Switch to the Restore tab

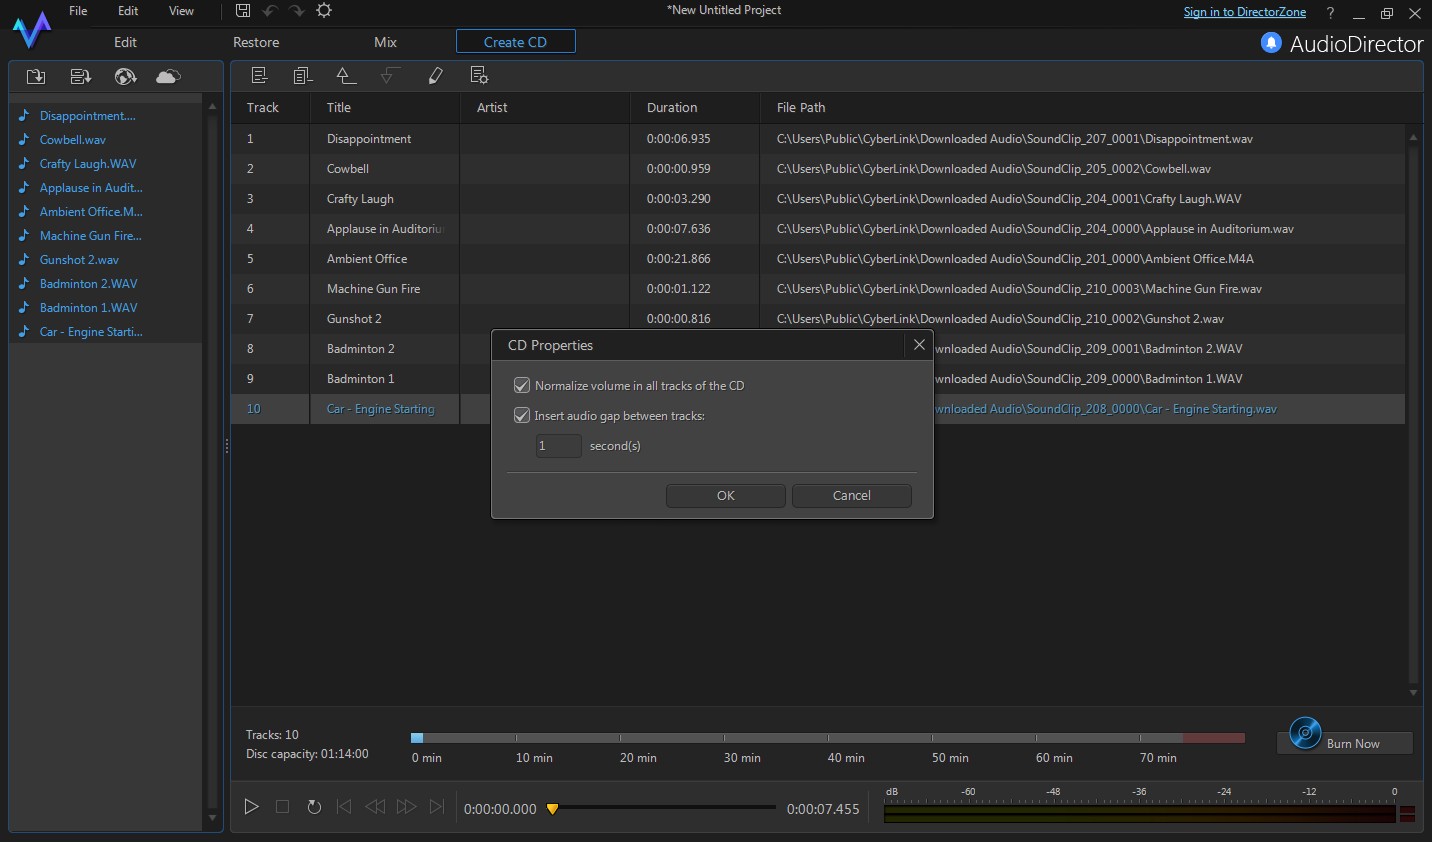(x=256, y=42)
